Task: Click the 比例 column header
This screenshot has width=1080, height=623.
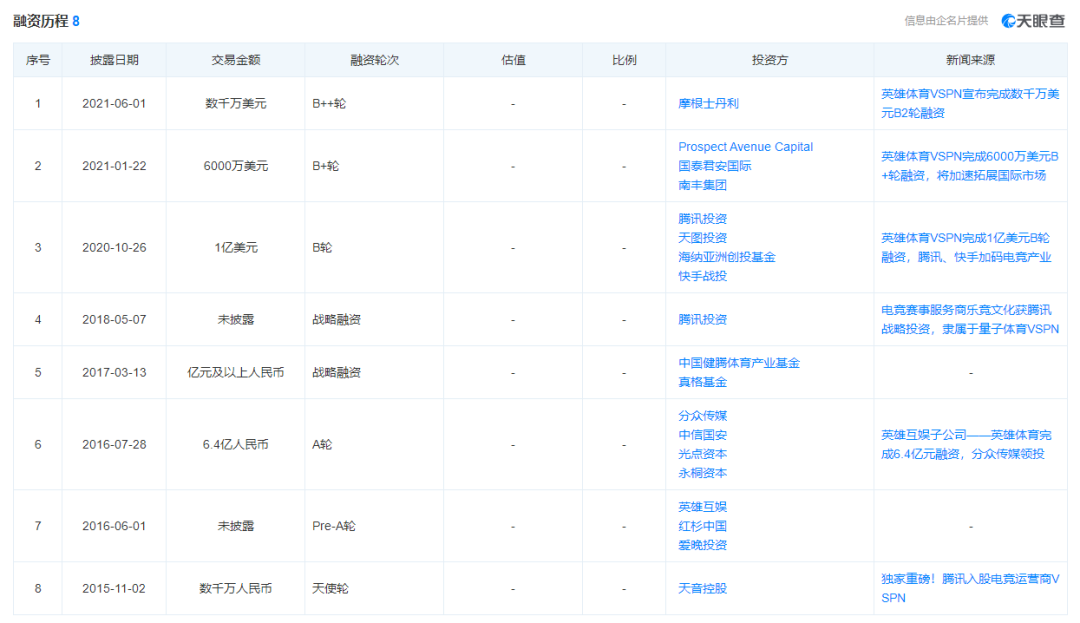Action: [624, 60]
